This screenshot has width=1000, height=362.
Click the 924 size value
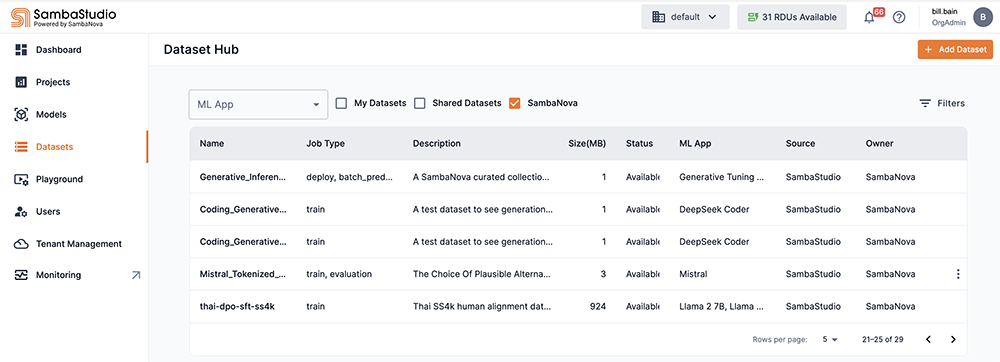pos(599,307)
